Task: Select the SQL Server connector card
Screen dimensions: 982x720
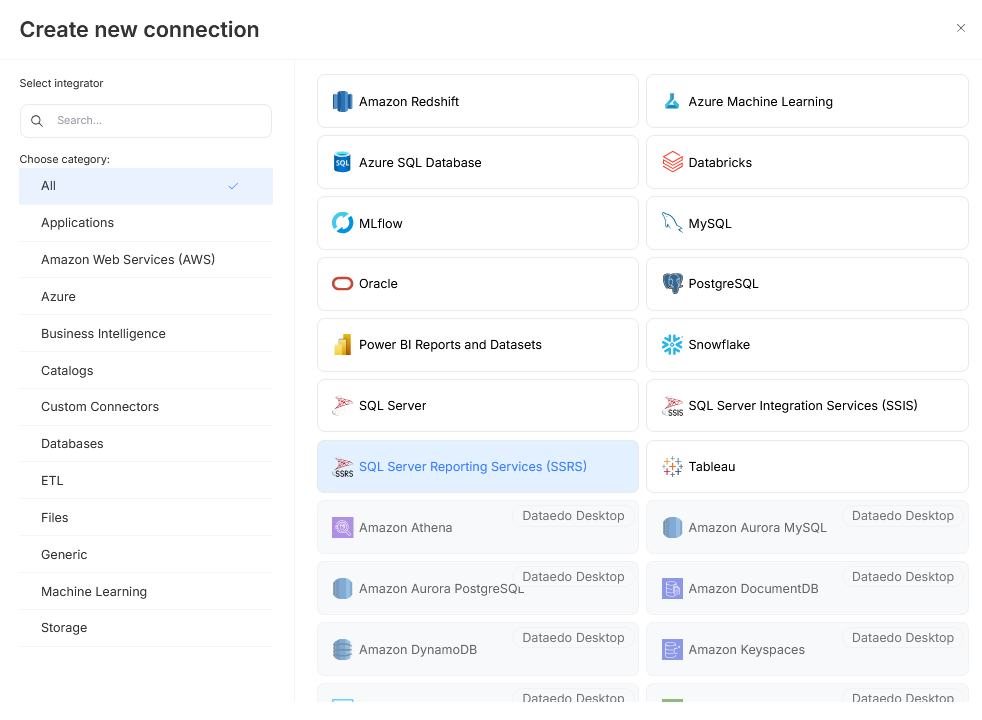Action: click(x=477, y=406)
